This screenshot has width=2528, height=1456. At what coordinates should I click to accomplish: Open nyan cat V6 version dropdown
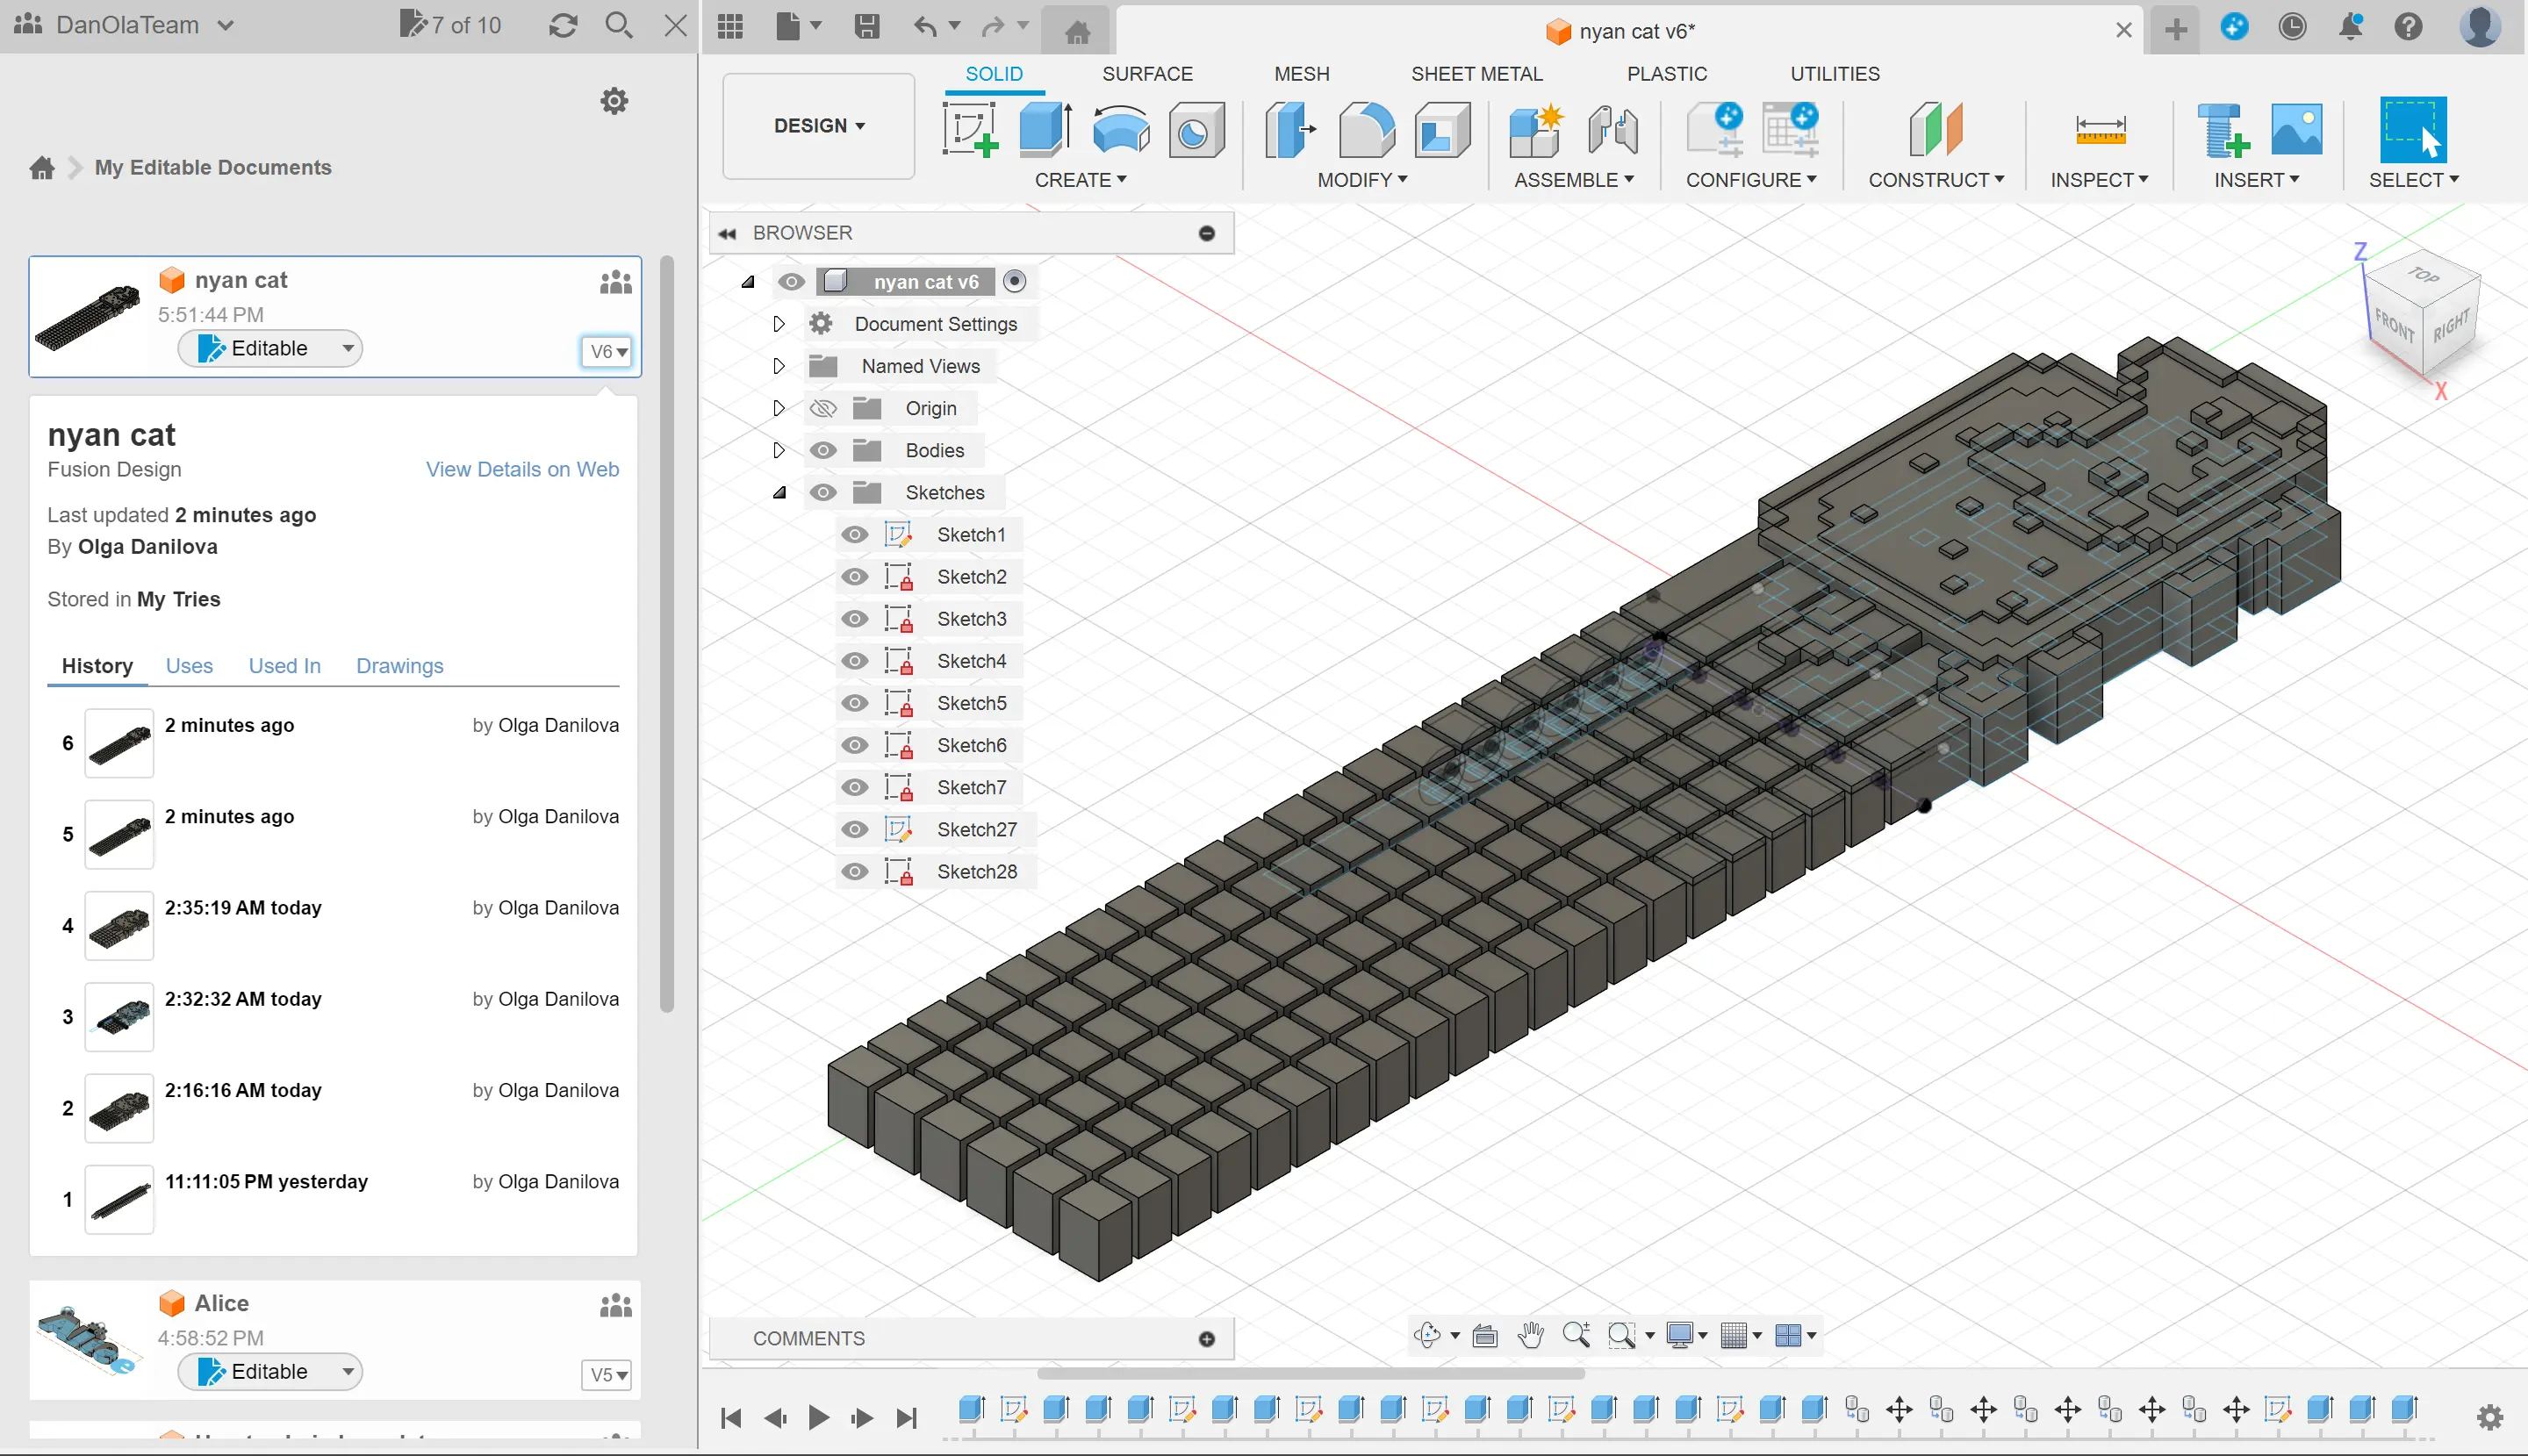607,351
